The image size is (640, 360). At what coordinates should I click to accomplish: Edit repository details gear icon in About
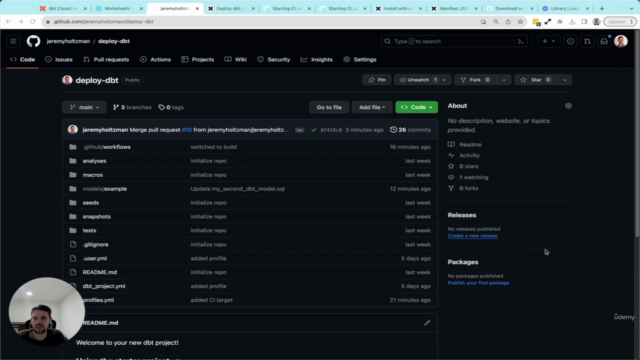[568, 106]
